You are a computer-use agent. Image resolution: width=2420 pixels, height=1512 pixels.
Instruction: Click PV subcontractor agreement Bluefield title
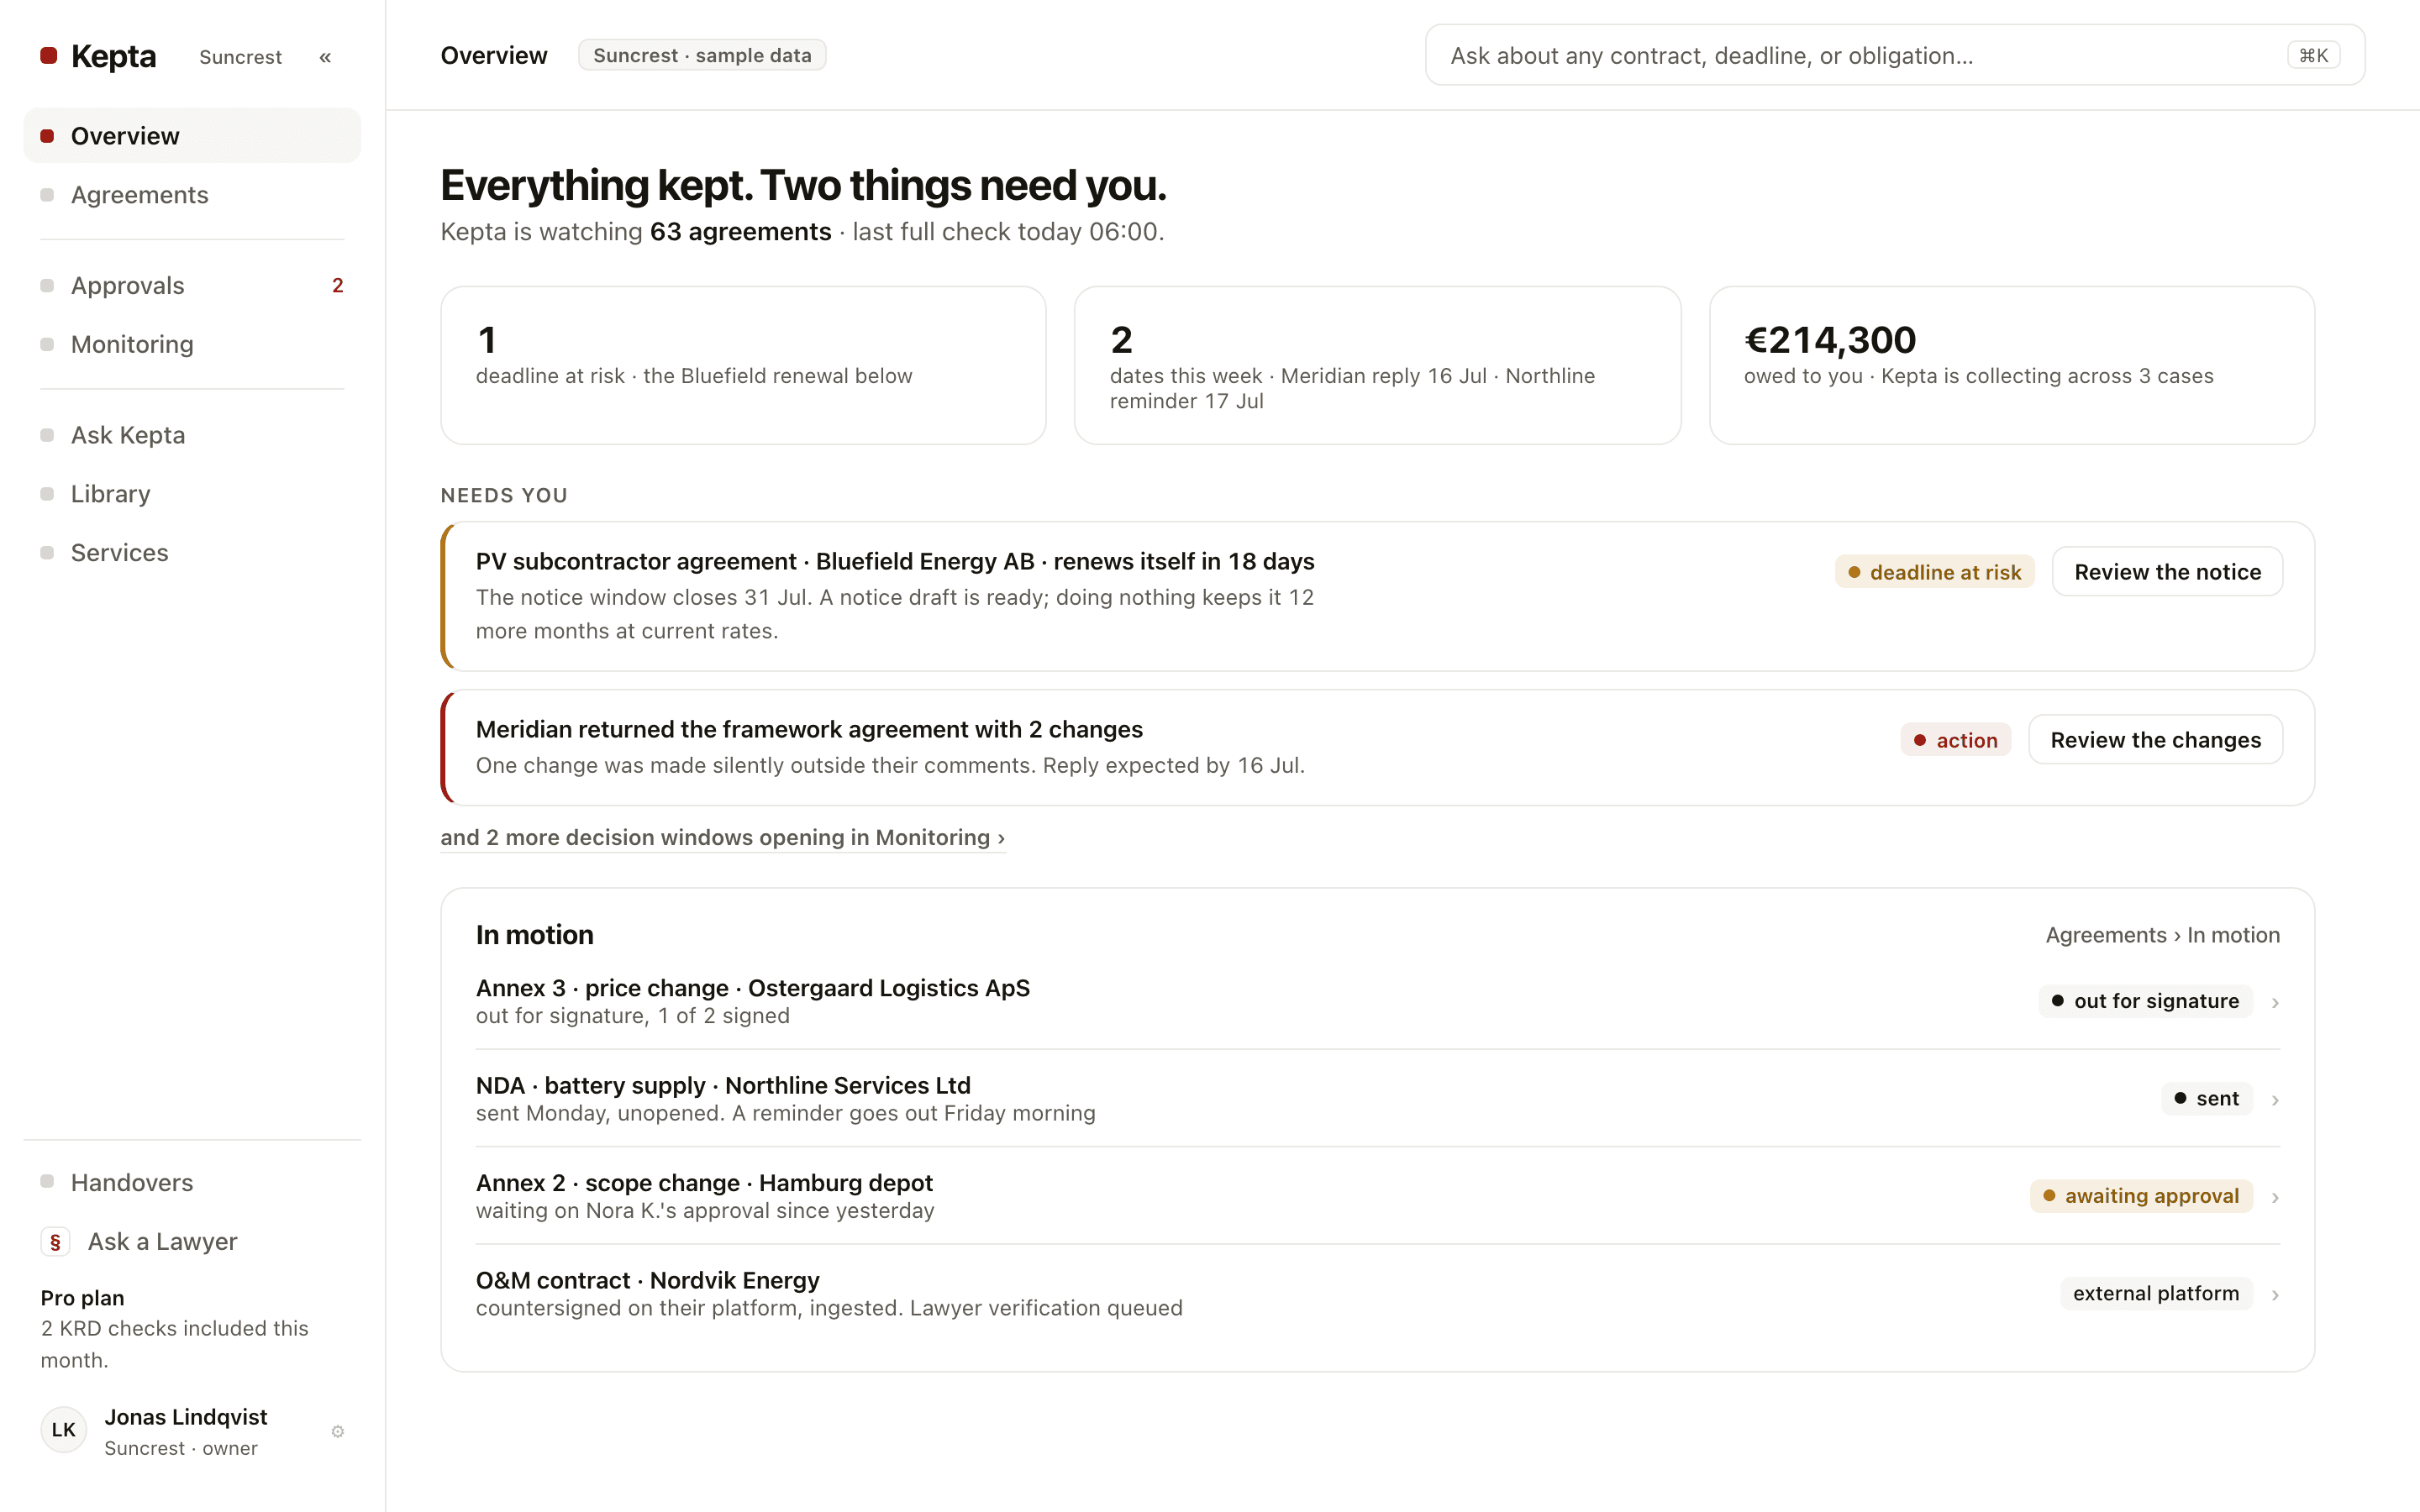(x=895, y=561)
